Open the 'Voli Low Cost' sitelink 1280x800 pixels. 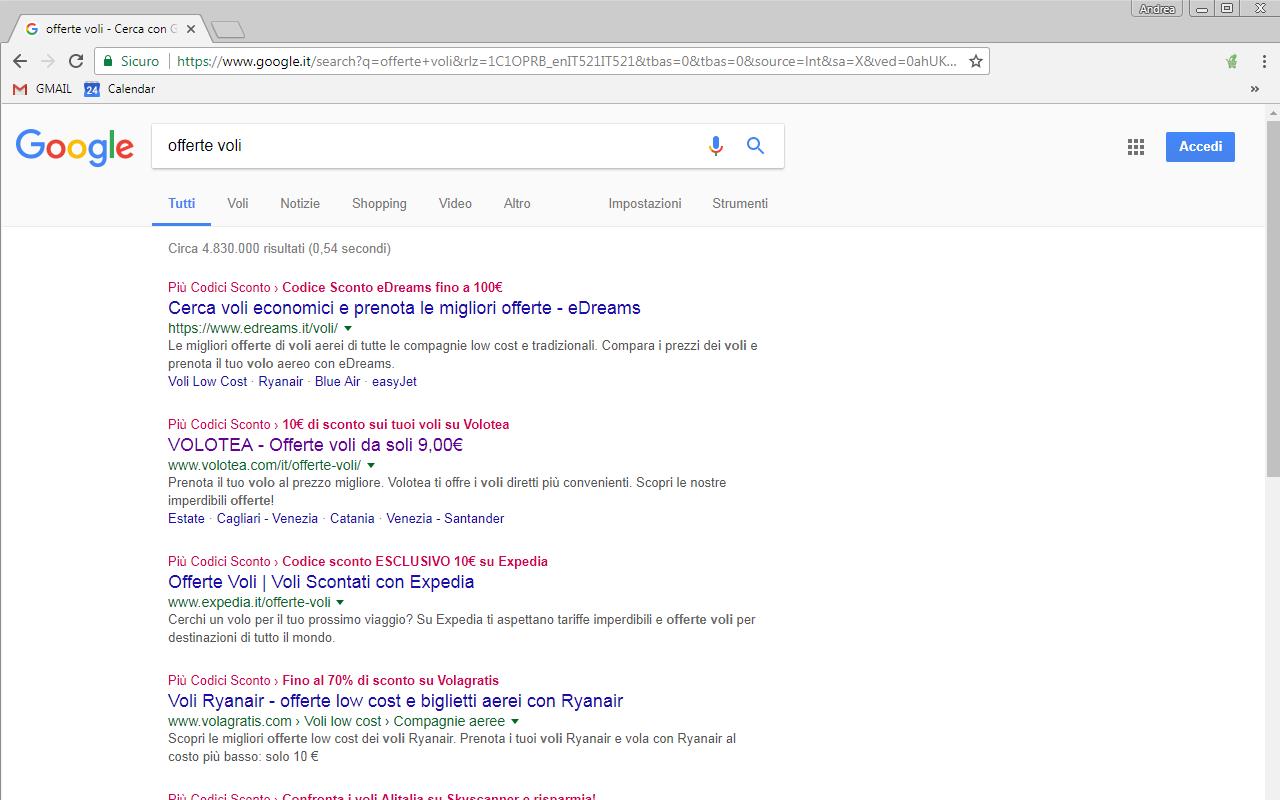click(x=207, y=381)
